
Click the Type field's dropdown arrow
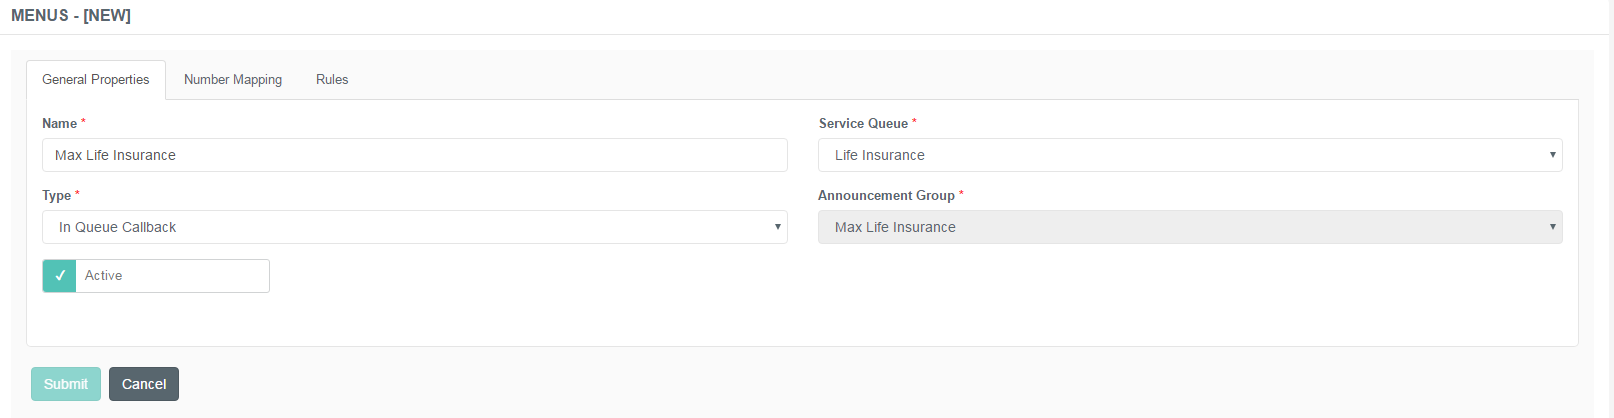click(x=777, y=227)
